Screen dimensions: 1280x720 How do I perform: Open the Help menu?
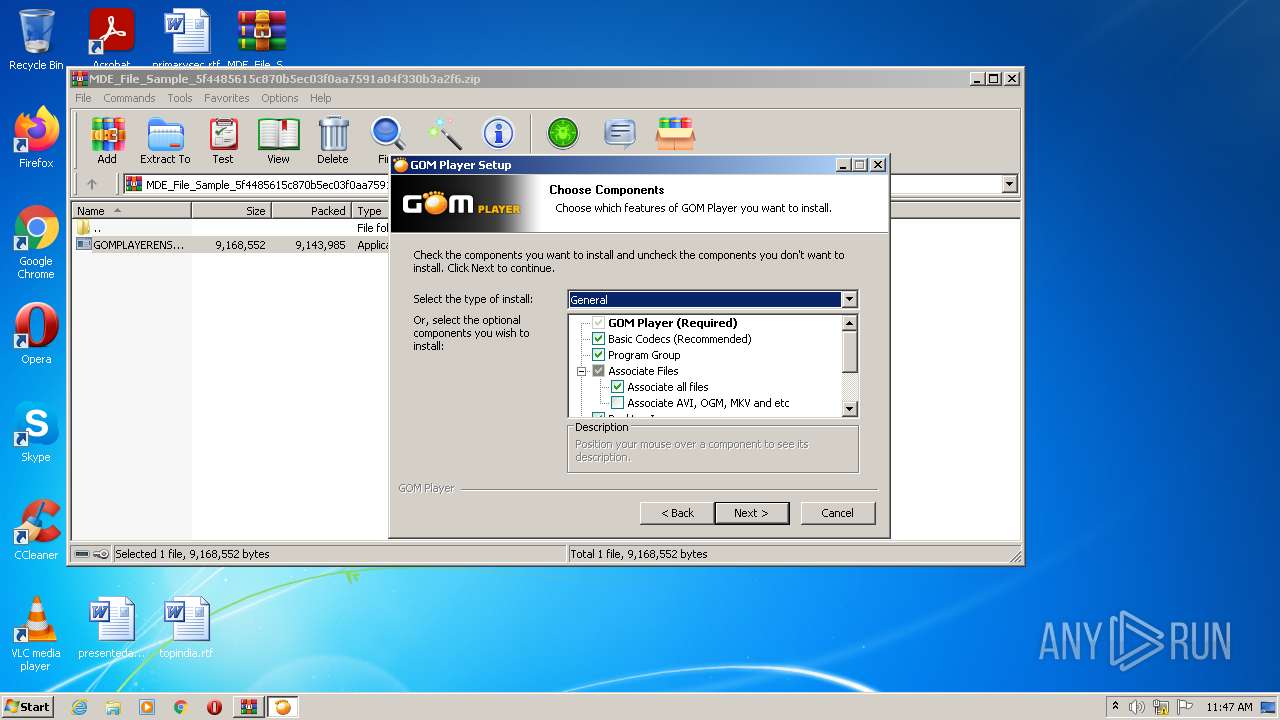click(x=320, y=98)
